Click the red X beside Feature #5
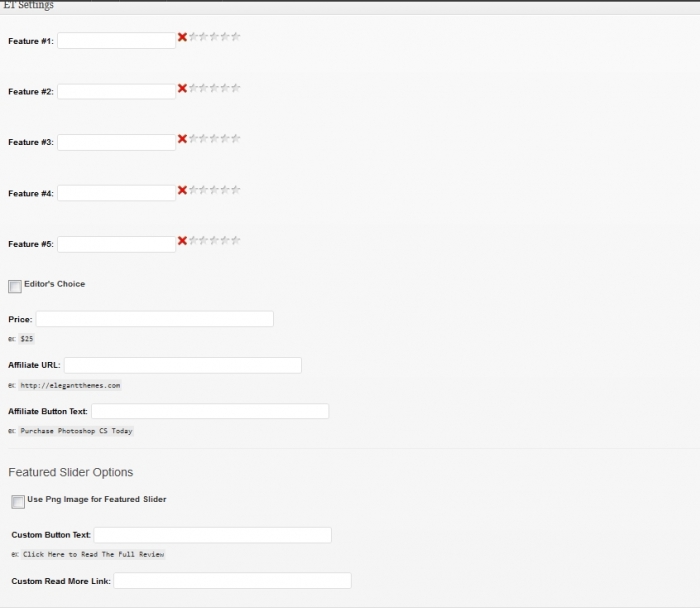 (182, 241)
